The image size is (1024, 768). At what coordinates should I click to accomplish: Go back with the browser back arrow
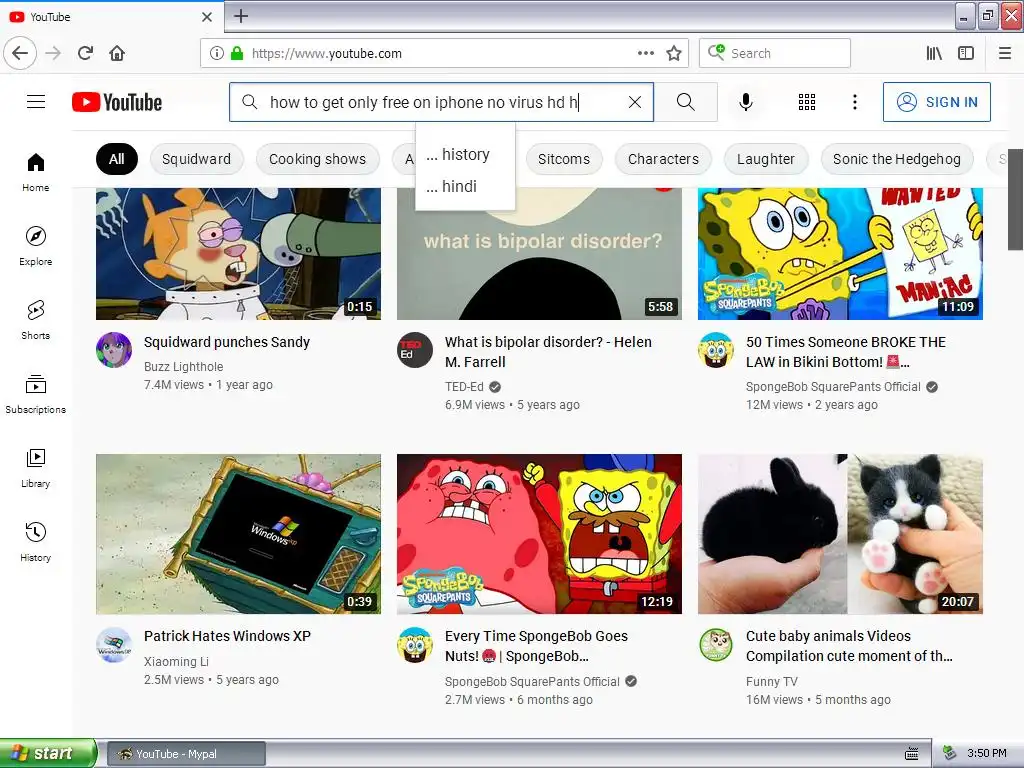point(20,53)
